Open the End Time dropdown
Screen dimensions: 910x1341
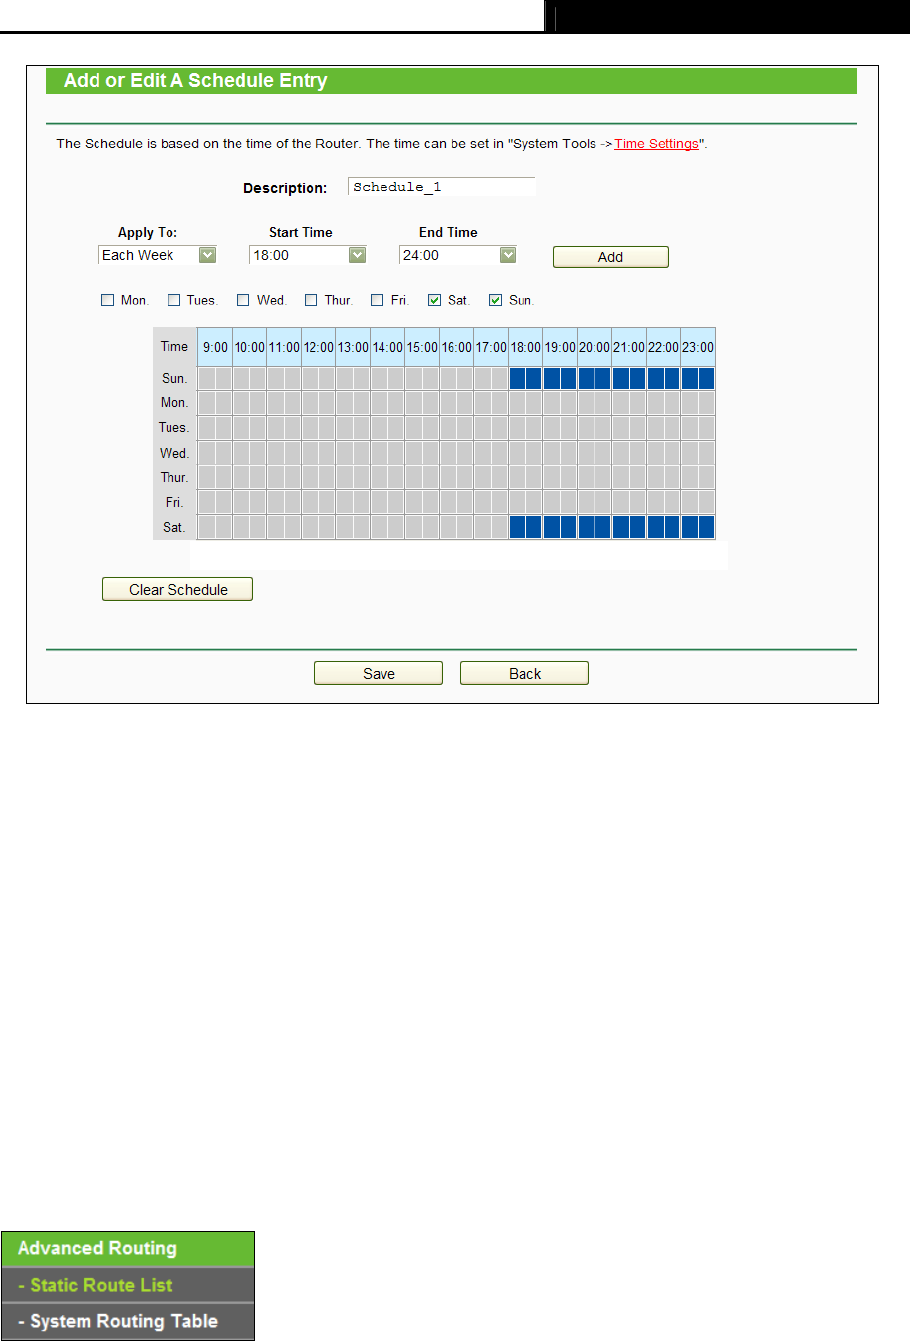[458, 255]
